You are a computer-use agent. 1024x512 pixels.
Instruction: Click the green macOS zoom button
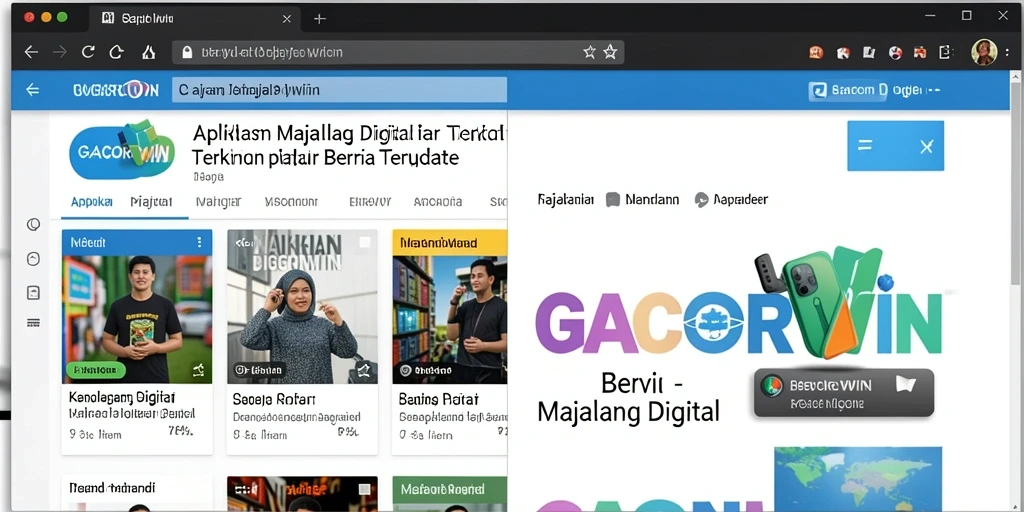[62, 18]
